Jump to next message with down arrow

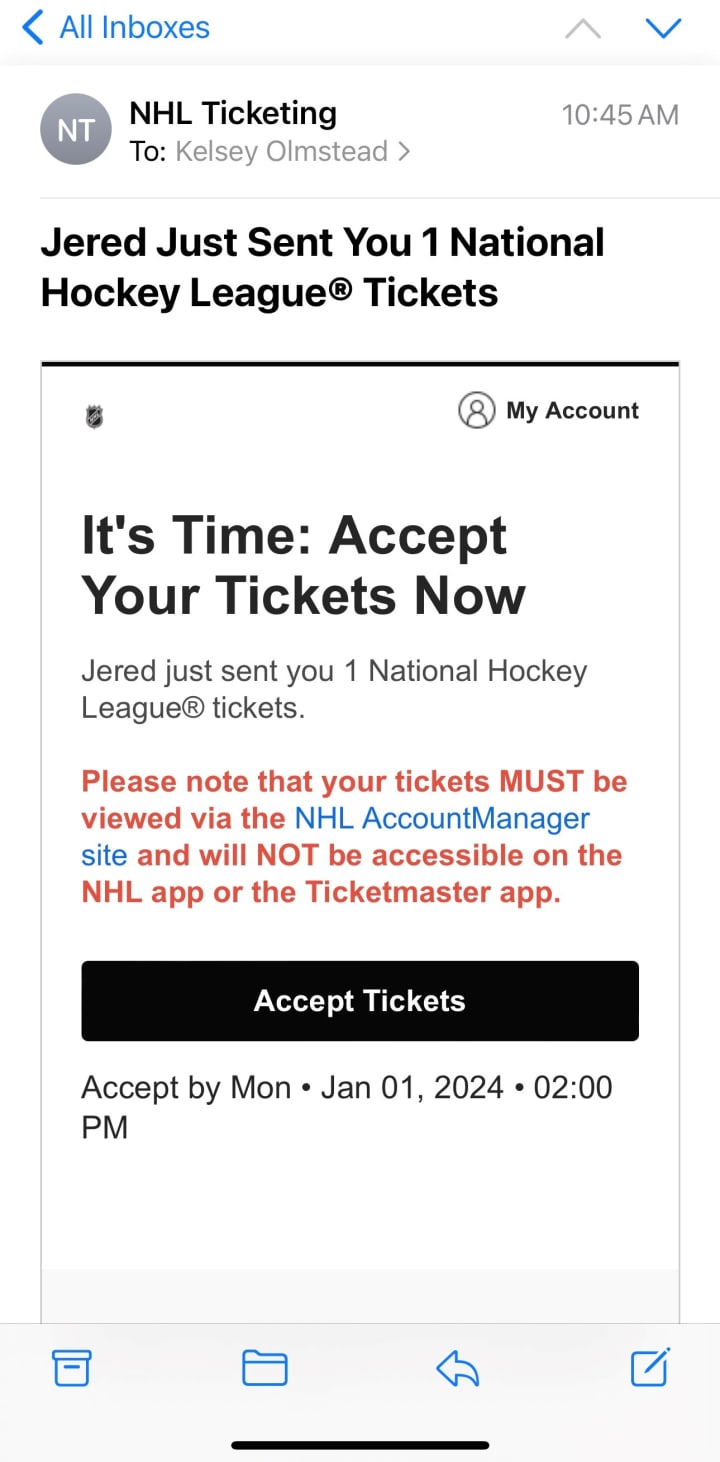pyautogui.click(x=663, y=29)
